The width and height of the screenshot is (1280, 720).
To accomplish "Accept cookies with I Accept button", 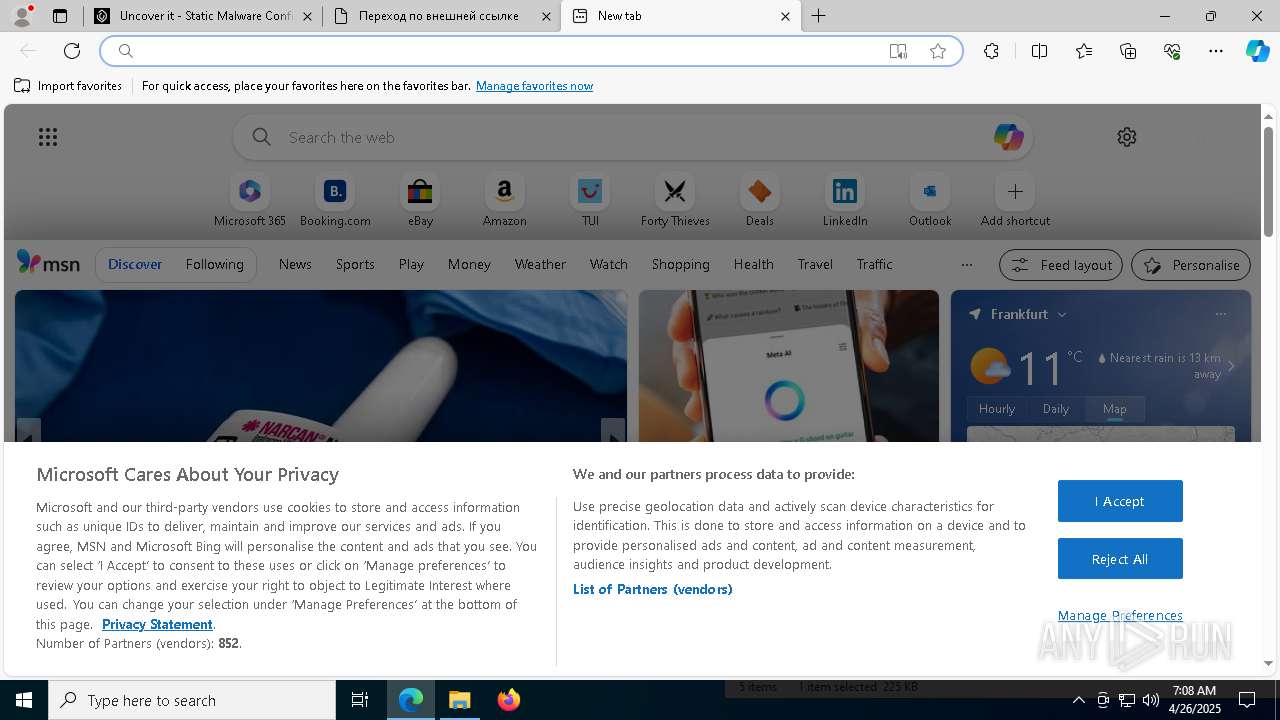I will [x=1120, y=501].
